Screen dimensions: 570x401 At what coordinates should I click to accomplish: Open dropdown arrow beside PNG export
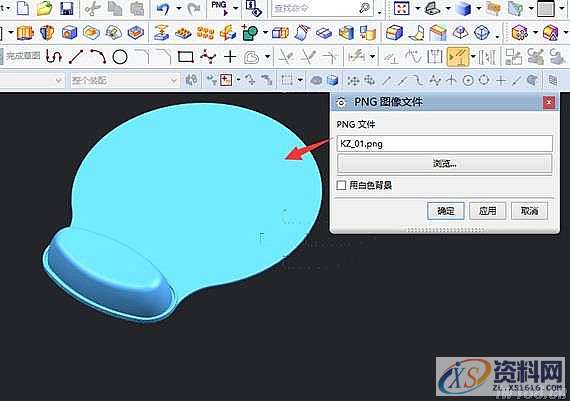236,8
